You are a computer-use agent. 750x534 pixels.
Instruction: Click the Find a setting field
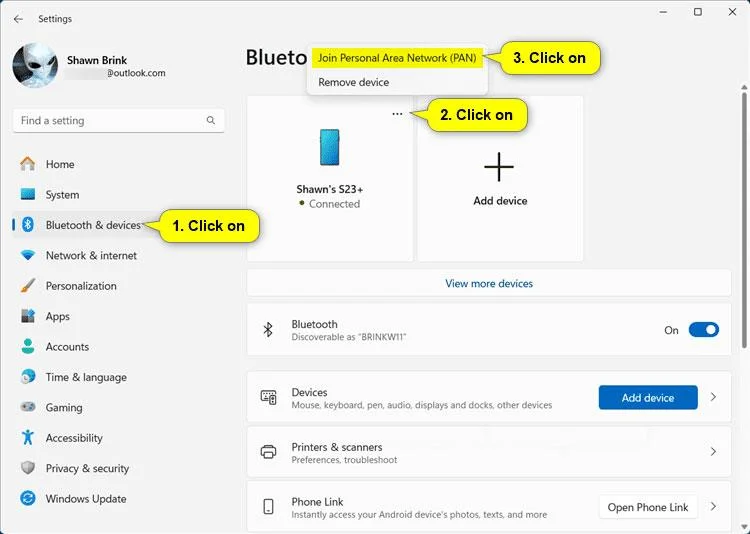(119, 121)
